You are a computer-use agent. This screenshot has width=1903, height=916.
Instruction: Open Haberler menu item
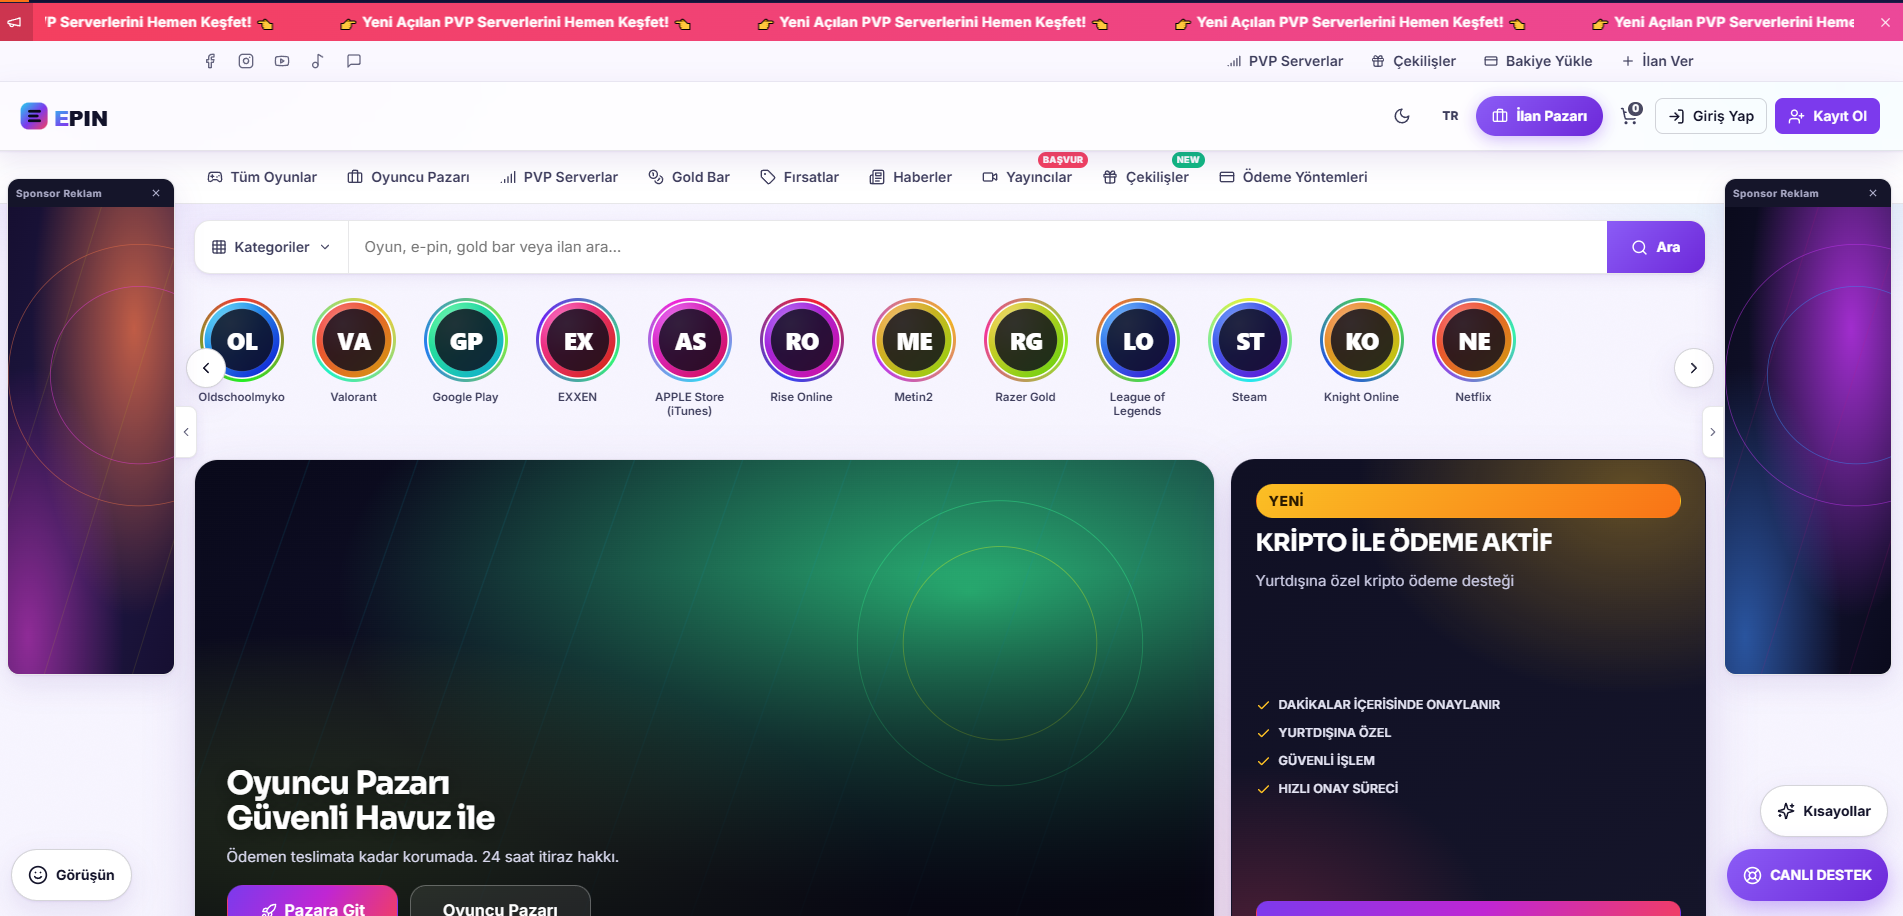tap(910, 177)
